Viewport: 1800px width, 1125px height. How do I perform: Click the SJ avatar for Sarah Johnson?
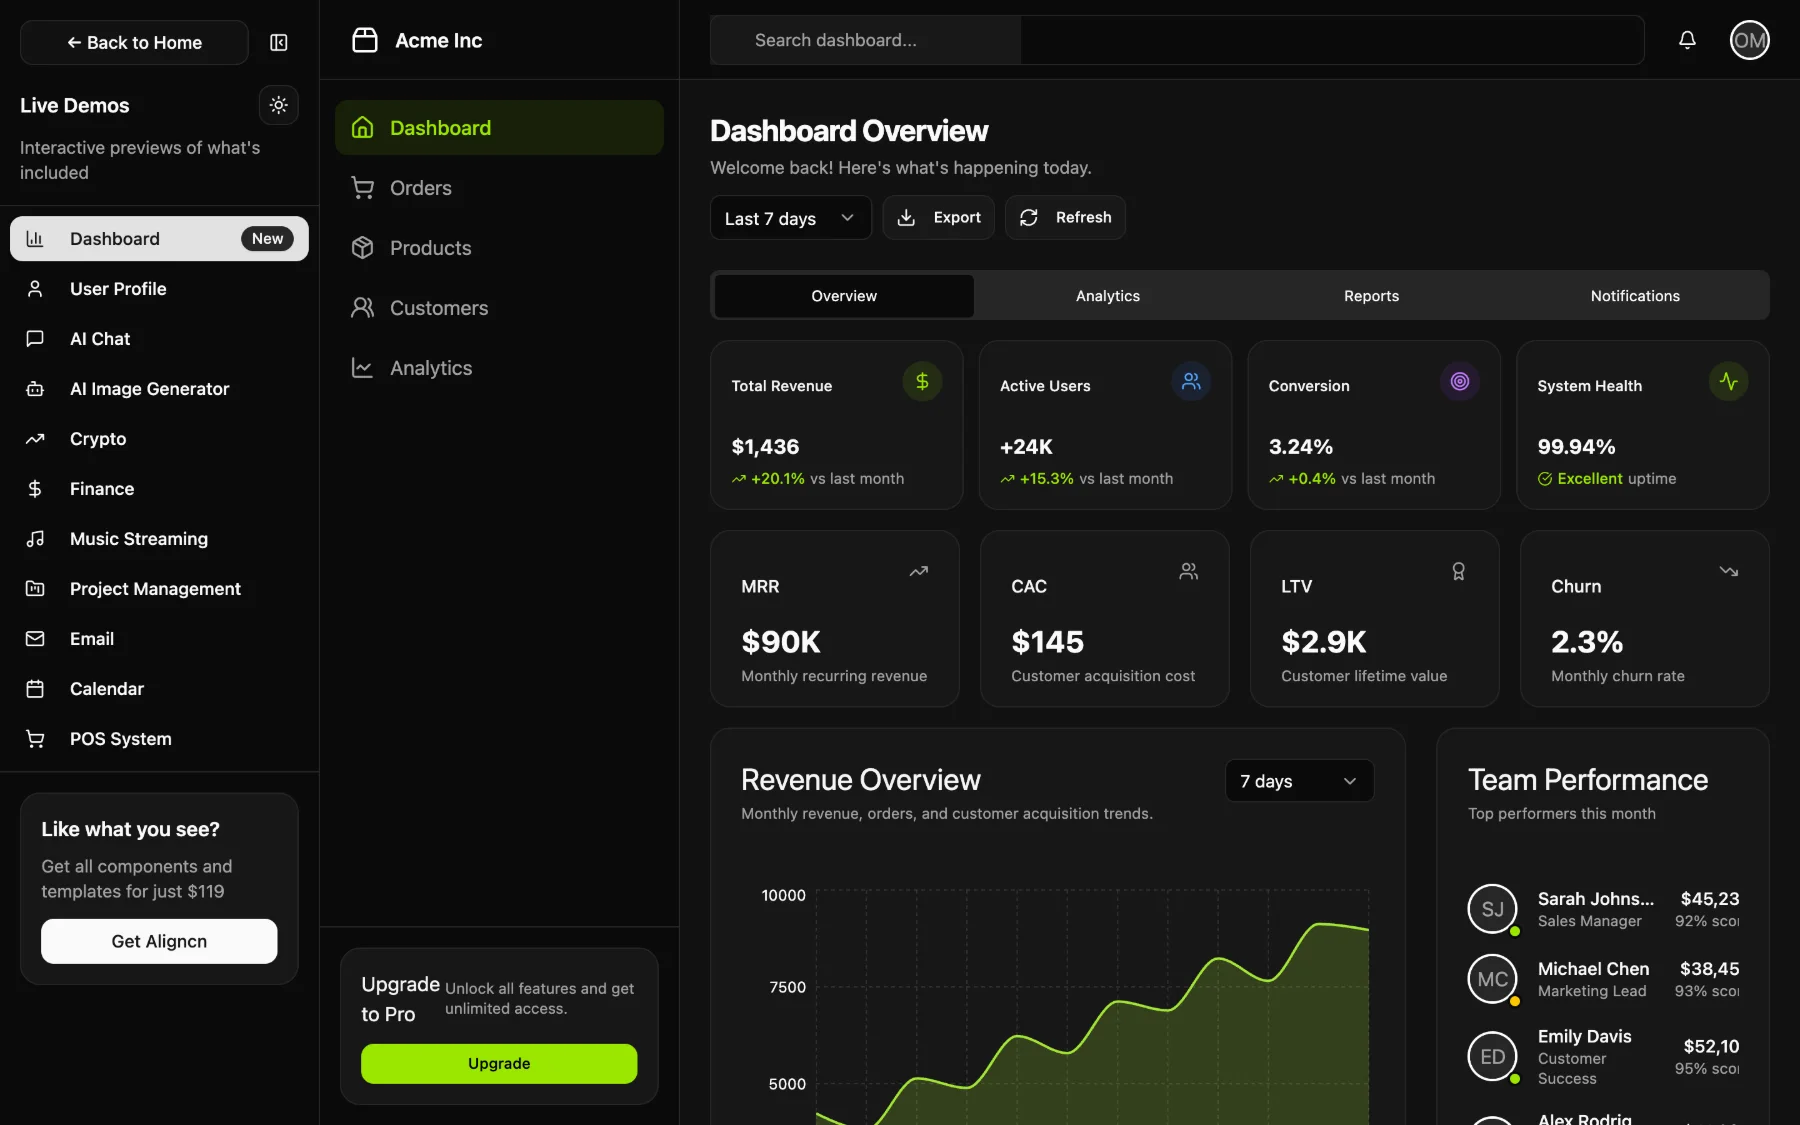click(x=1493, y=909)
